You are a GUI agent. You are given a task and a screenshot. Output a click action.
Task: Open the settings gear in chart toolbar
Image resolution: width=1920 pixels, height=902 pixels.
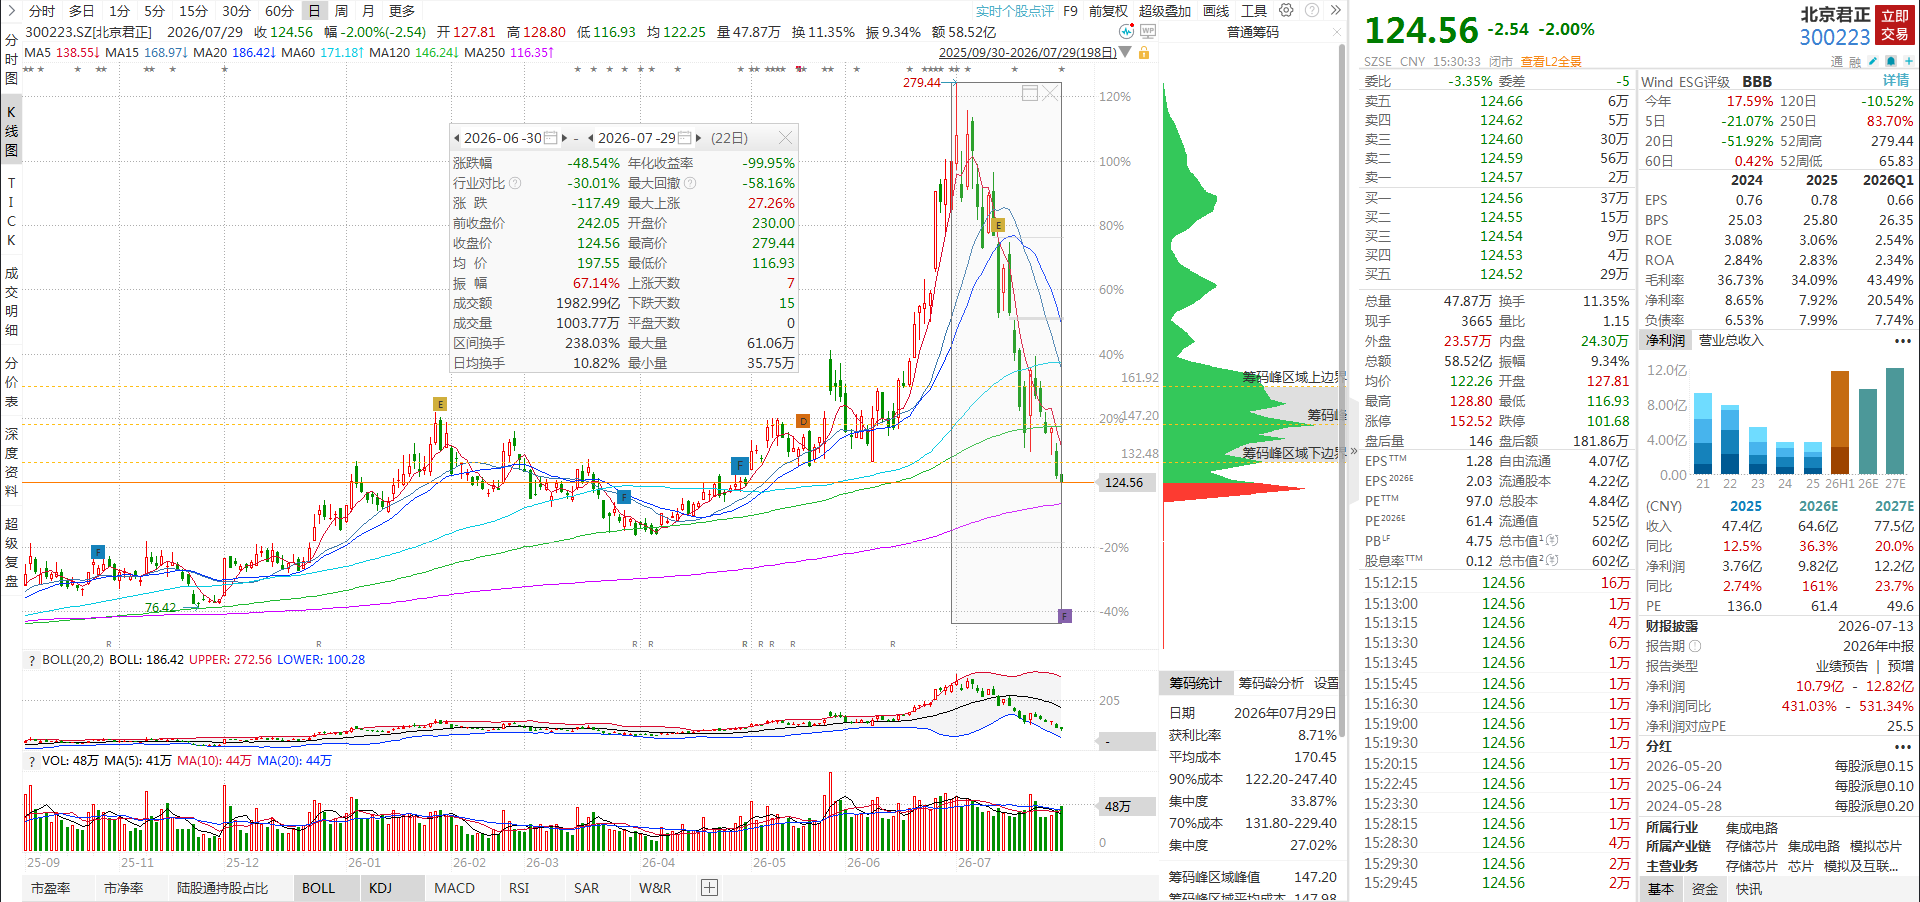[x=1286, y=10]
